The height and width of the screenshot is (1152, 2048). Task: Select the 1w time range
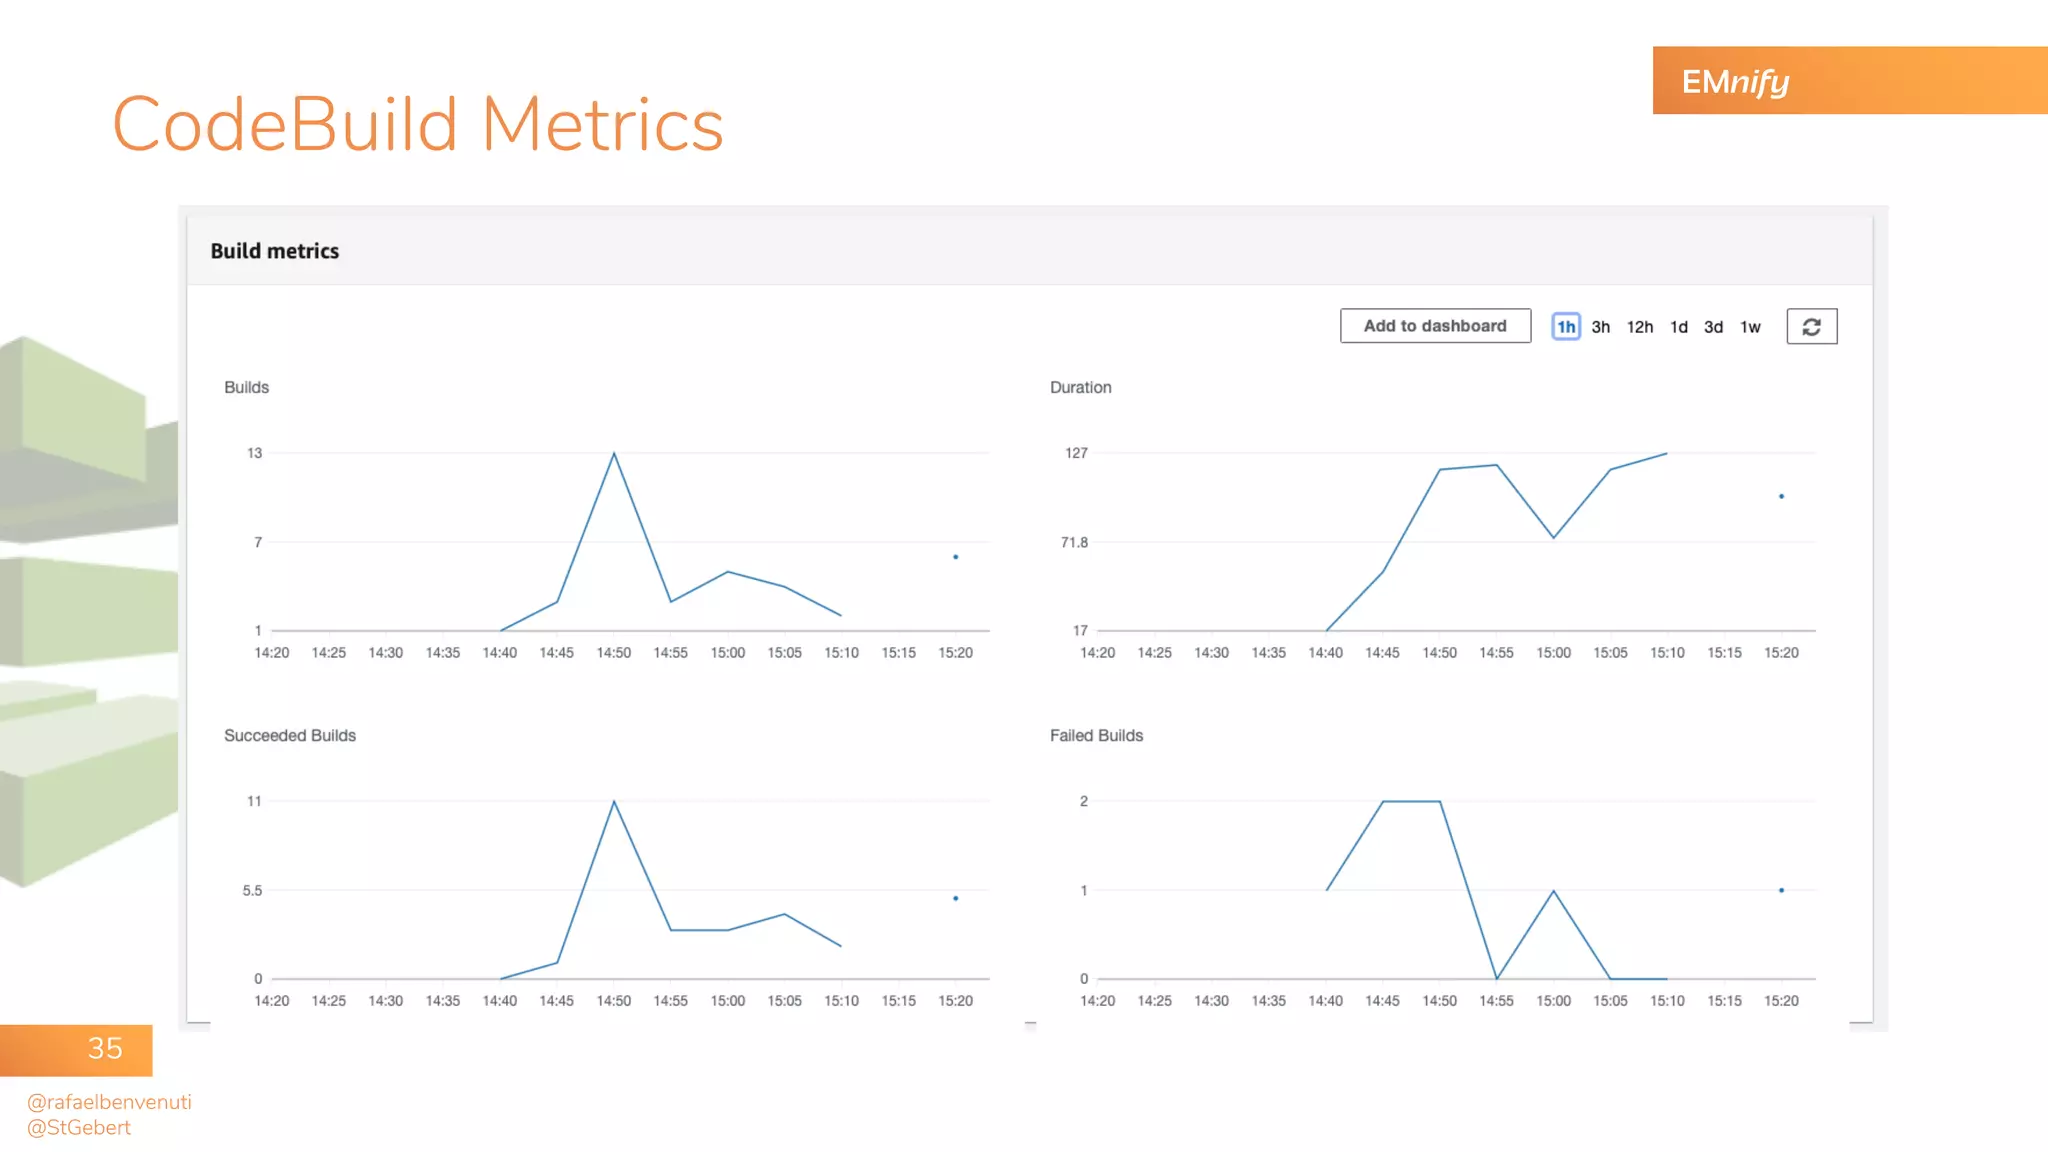click(1750, 327)
